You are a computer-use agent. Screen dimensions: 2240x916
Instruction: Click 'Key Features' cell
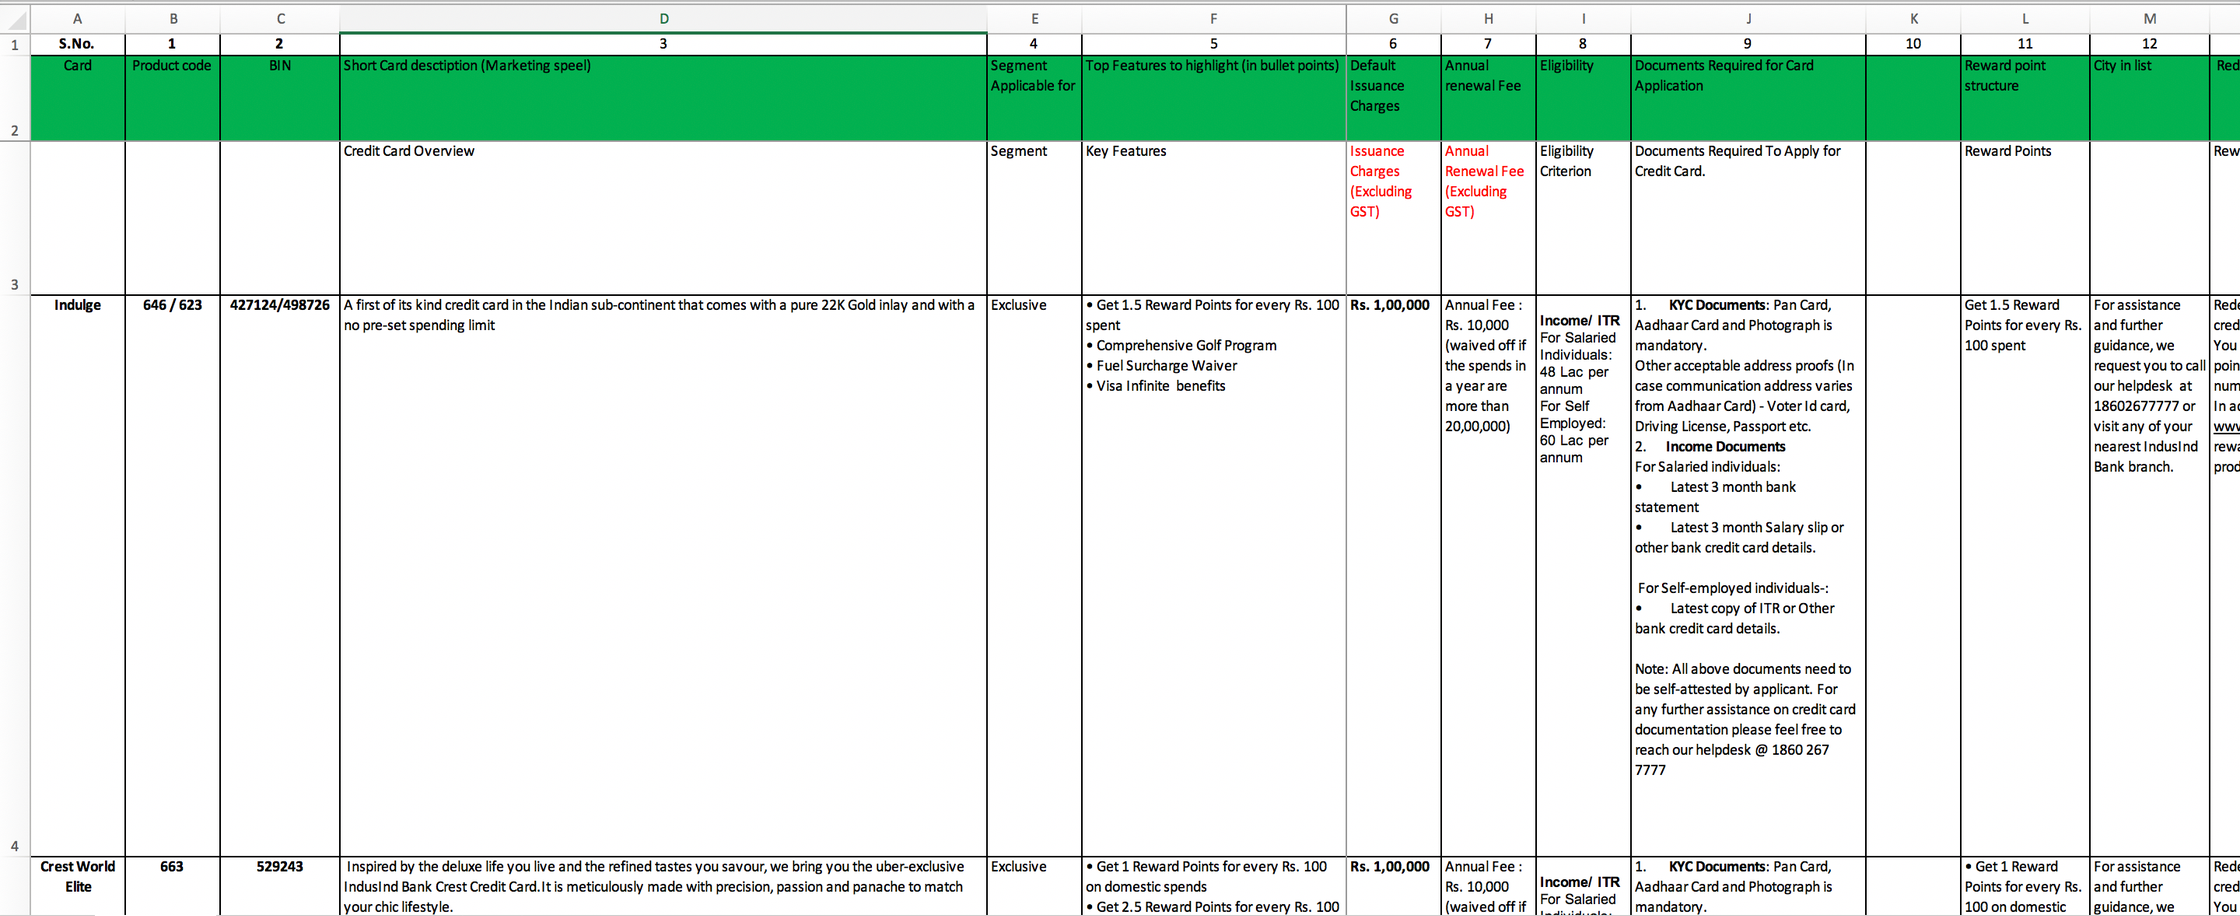[1214, 218]
